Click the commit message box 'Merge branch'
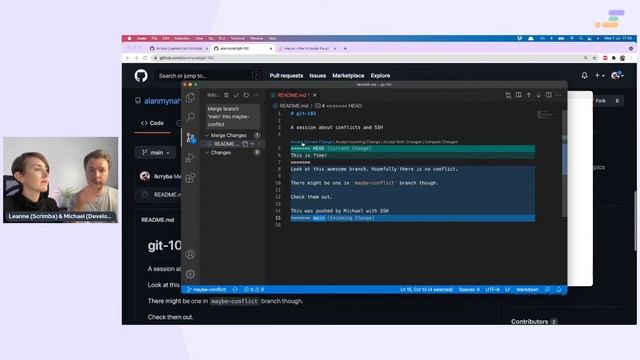 pos(233,116)
